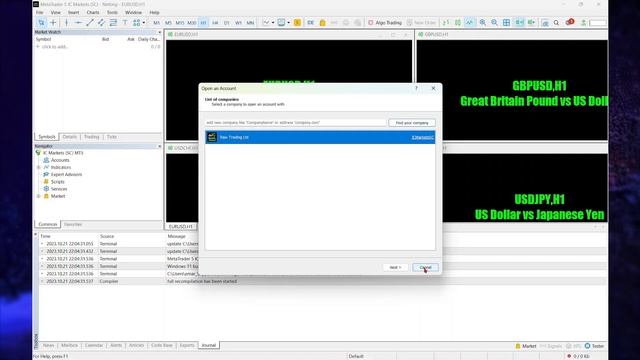Open the toolbar search magnifier

click(556, 23)
